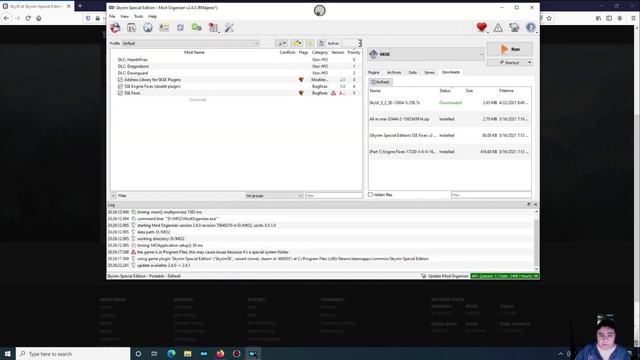
Task: Toggle SSE Engine Fixes mod checkbox
Action: point(120,86)
